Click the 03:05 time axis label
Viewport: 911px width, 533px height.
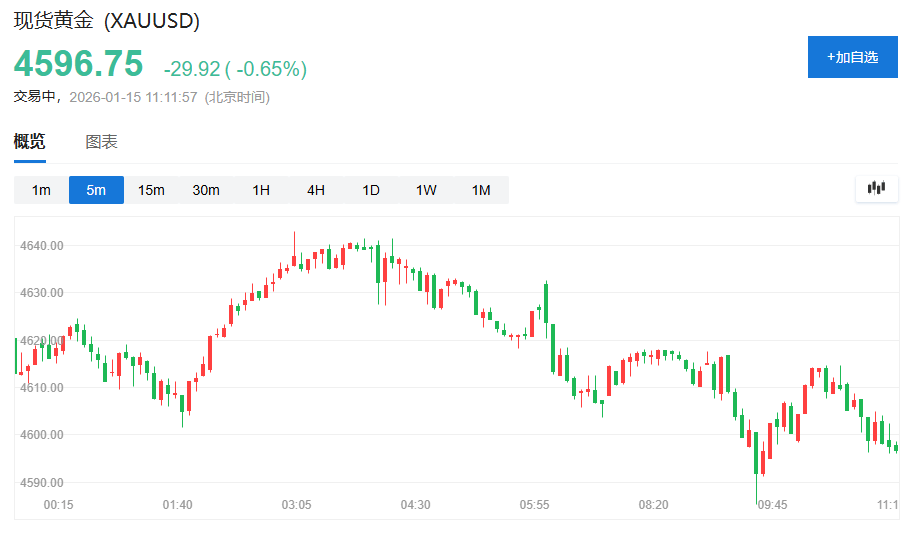coord(297,505)
